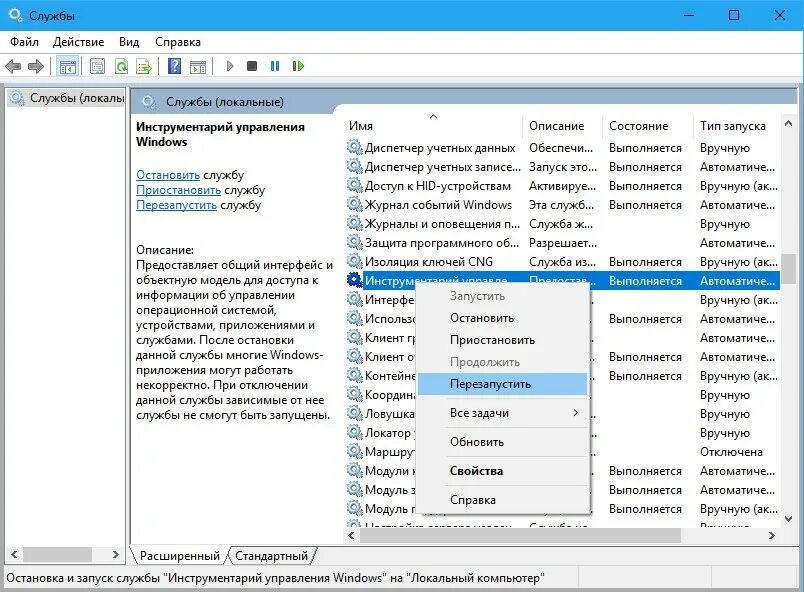This screenshot has height=592, width=804.
Task: Click the gear icon of Изоляция ключей CNG
Action: 354,261
